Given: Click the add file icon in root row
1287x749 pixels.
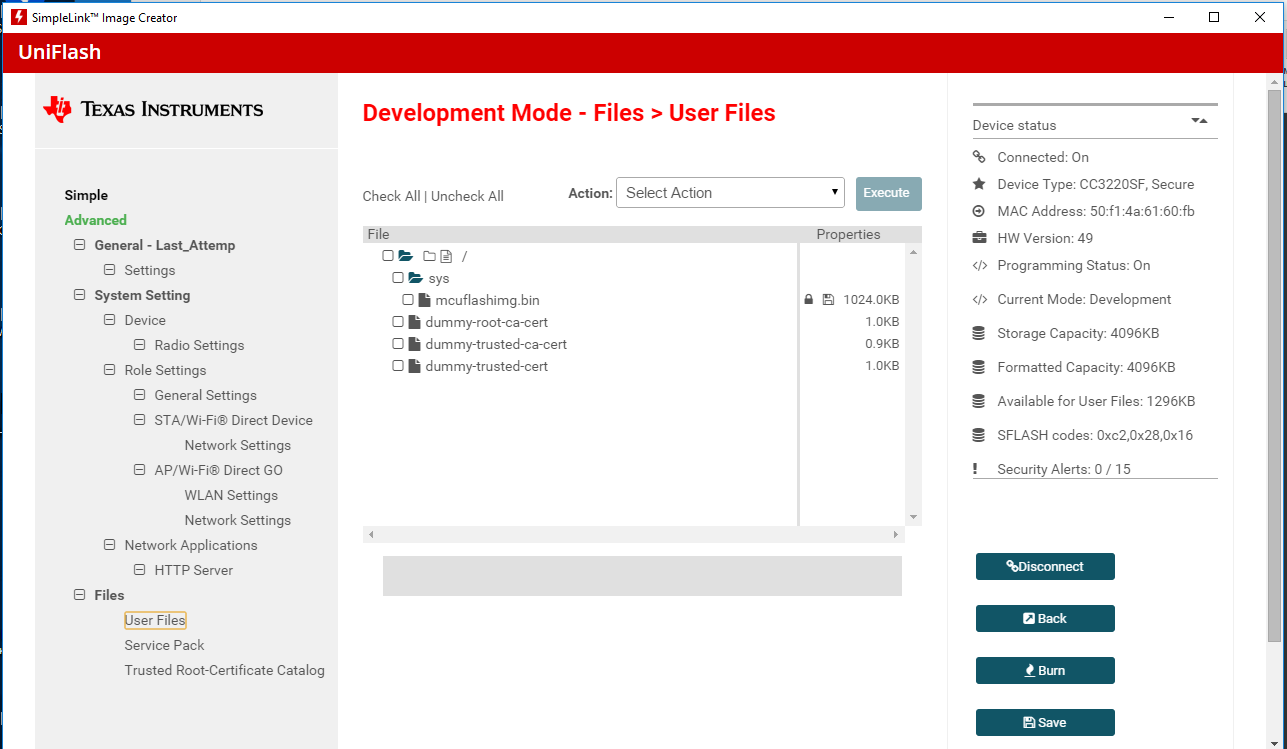Looking at the screenshot, I should pos(446,256).
